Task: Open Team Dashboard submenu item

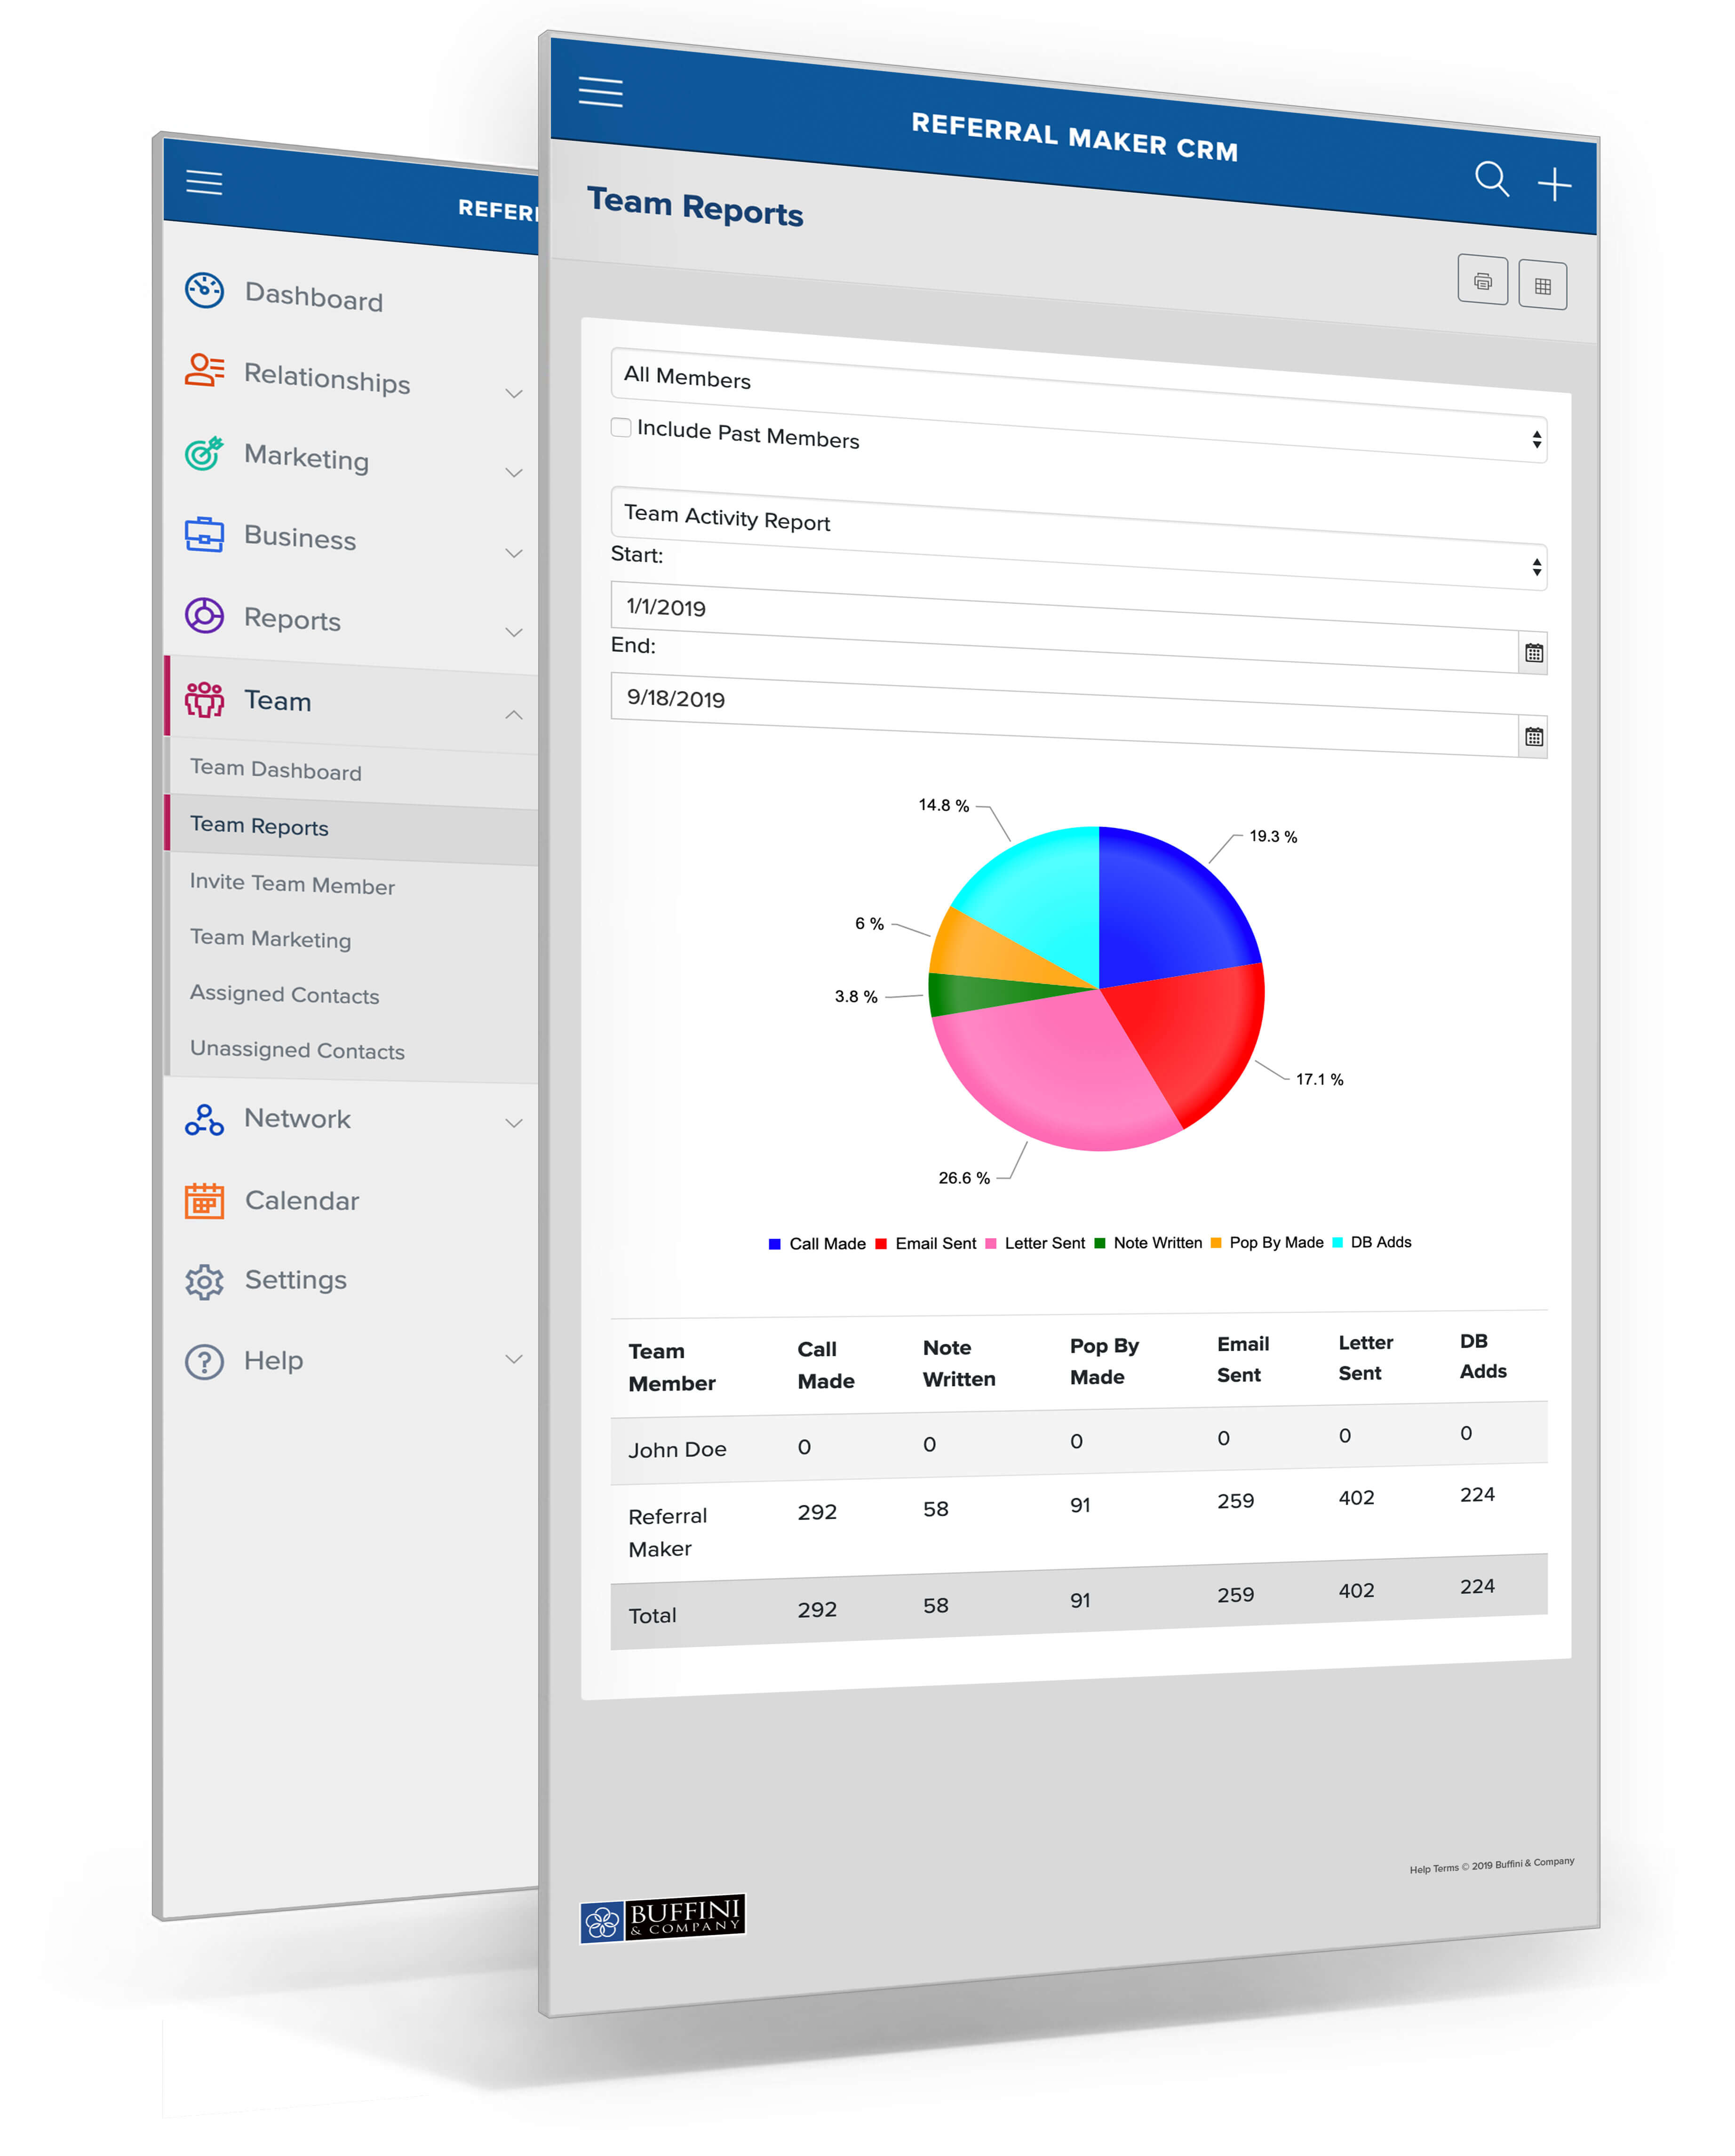Action: pos(276,769)
